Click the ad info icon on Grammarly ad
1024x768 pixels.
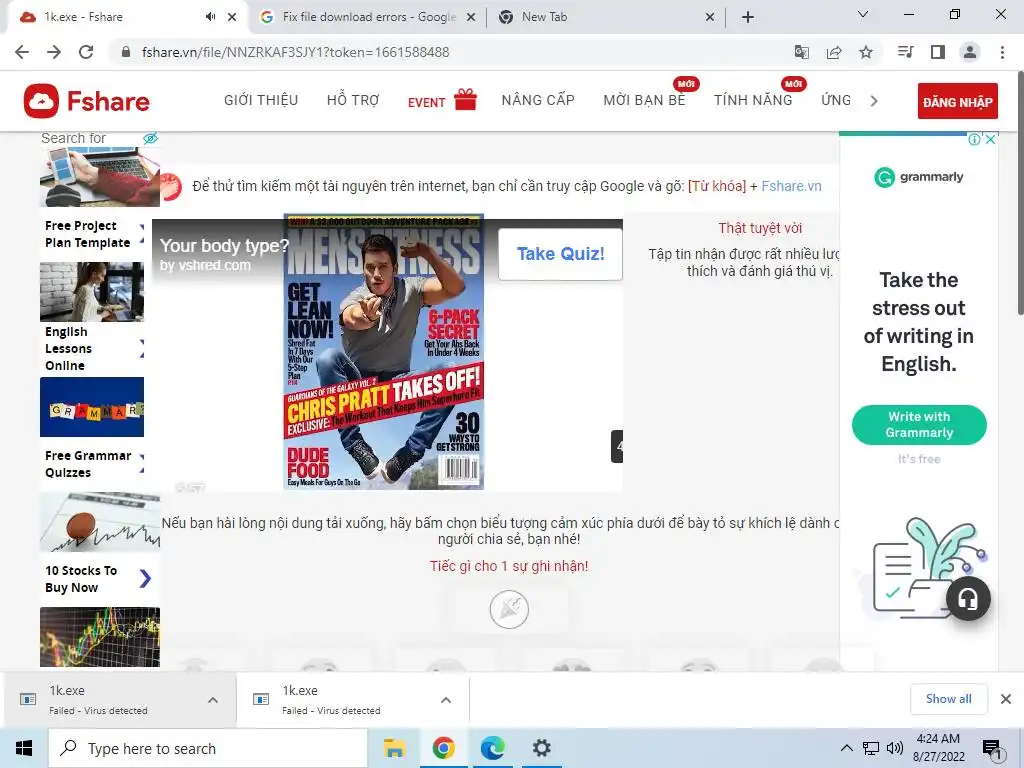(x=974, y=139)
